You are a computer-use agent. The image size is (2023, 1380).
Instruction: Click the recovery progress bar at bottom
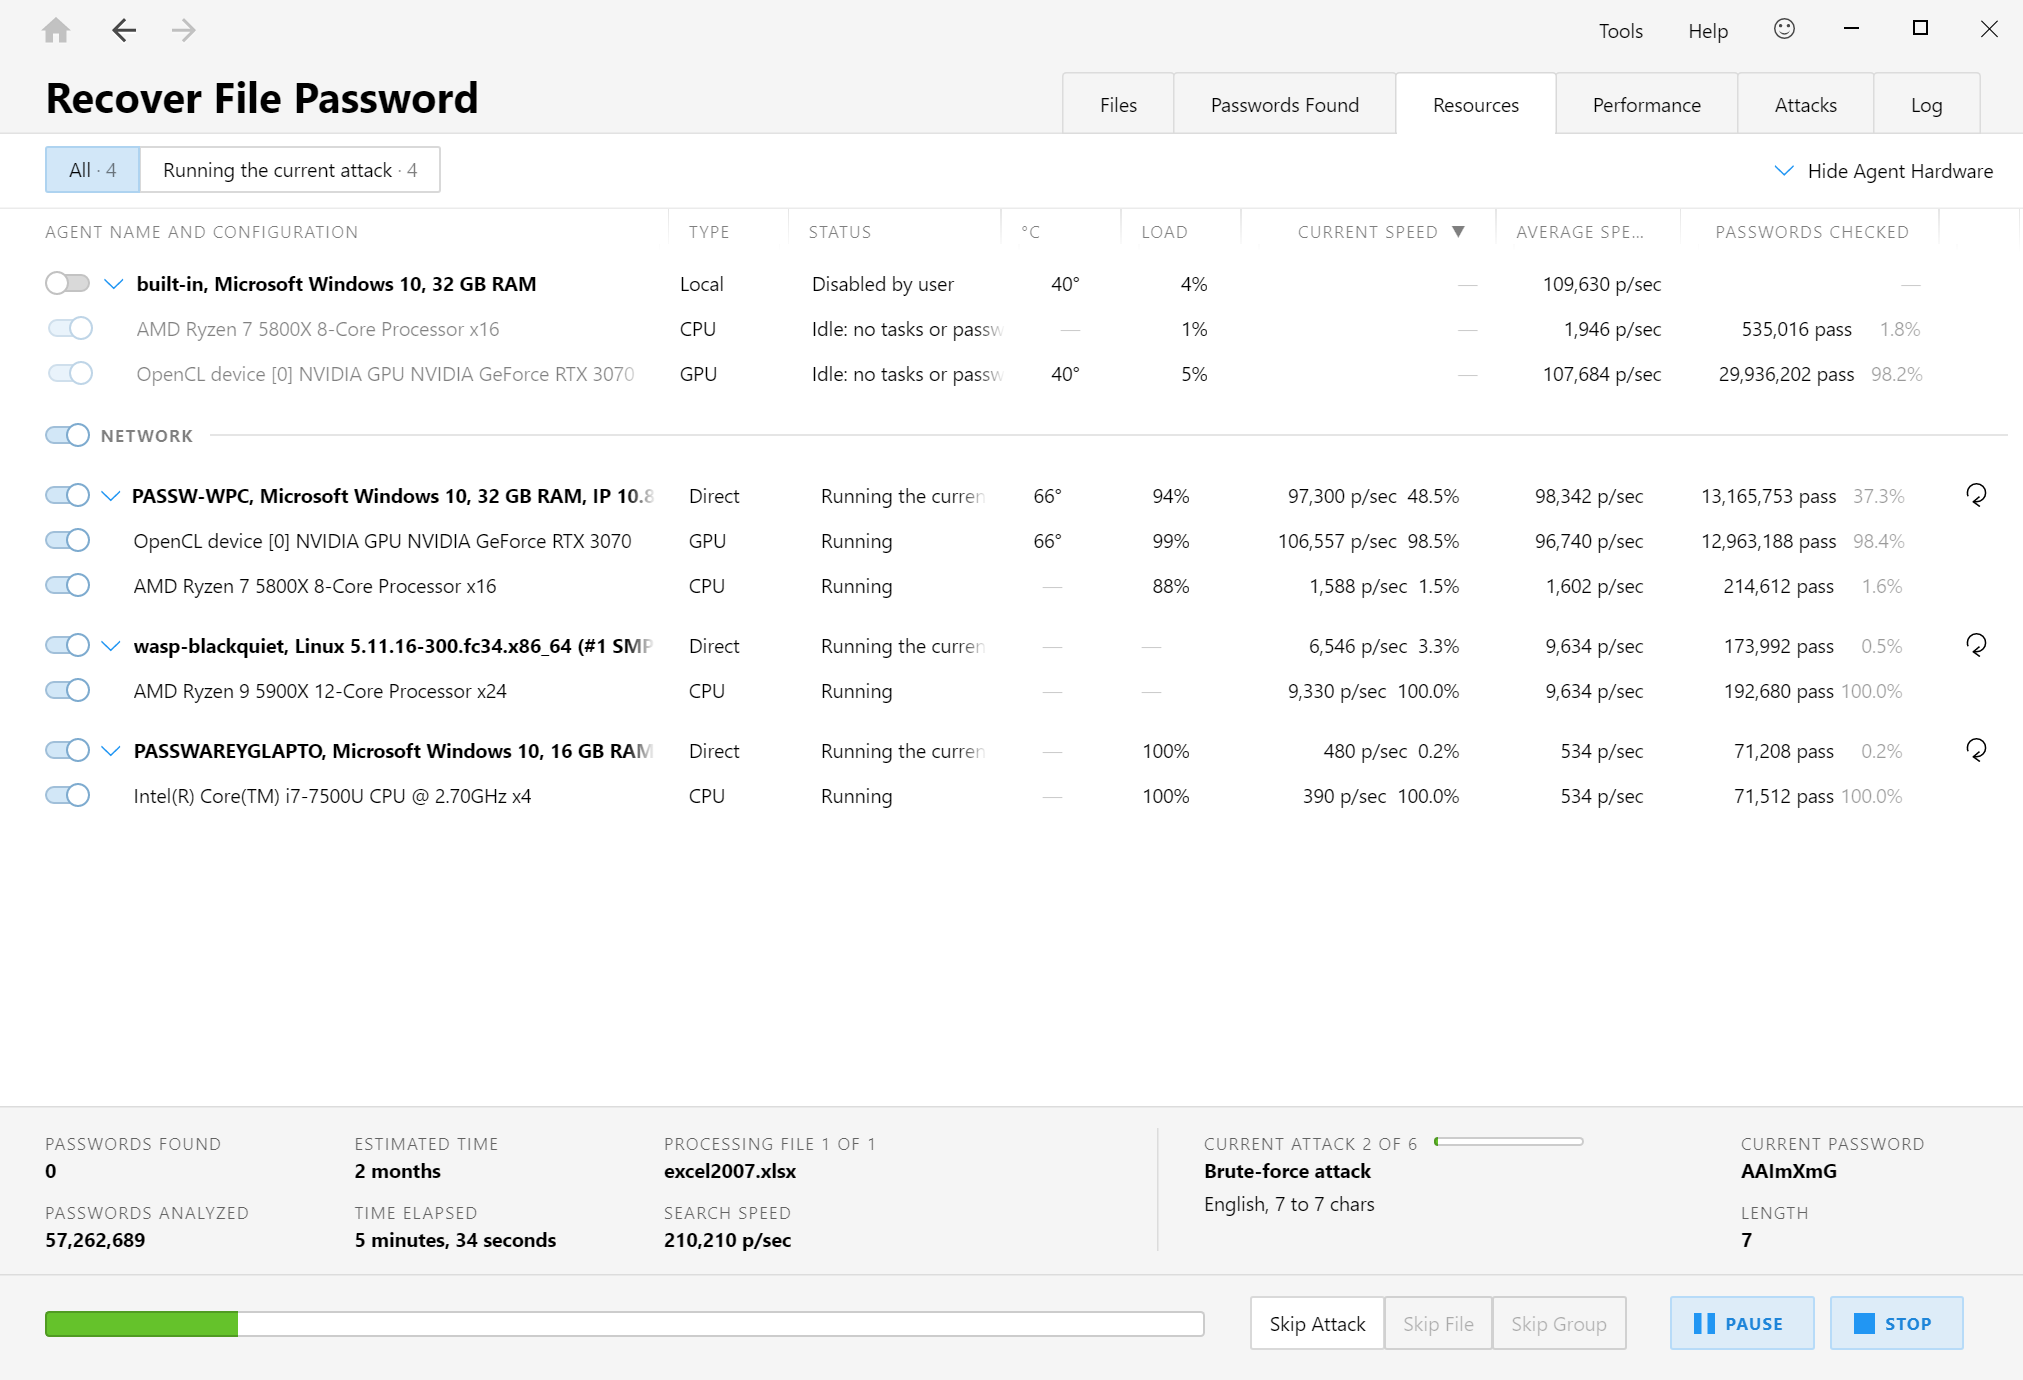coord(627,1322)
